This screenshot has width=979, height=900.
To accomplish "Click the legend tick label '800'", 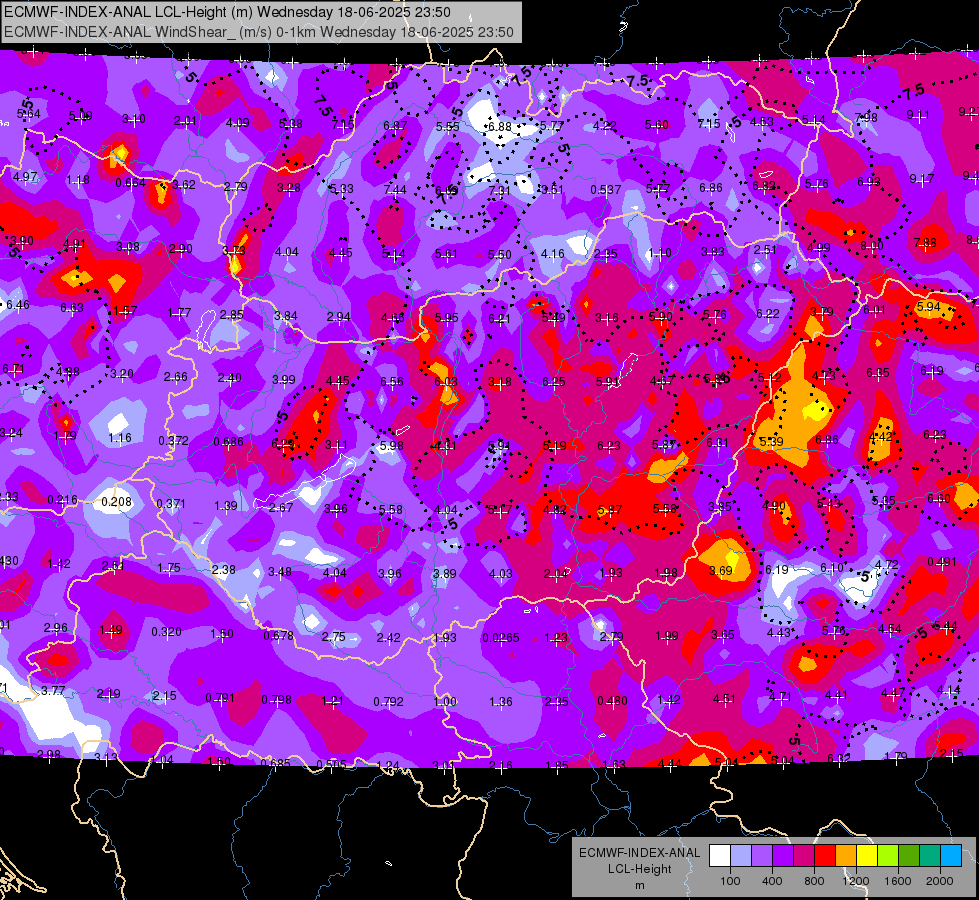I will pyautogui.click(x=814, y=881).
